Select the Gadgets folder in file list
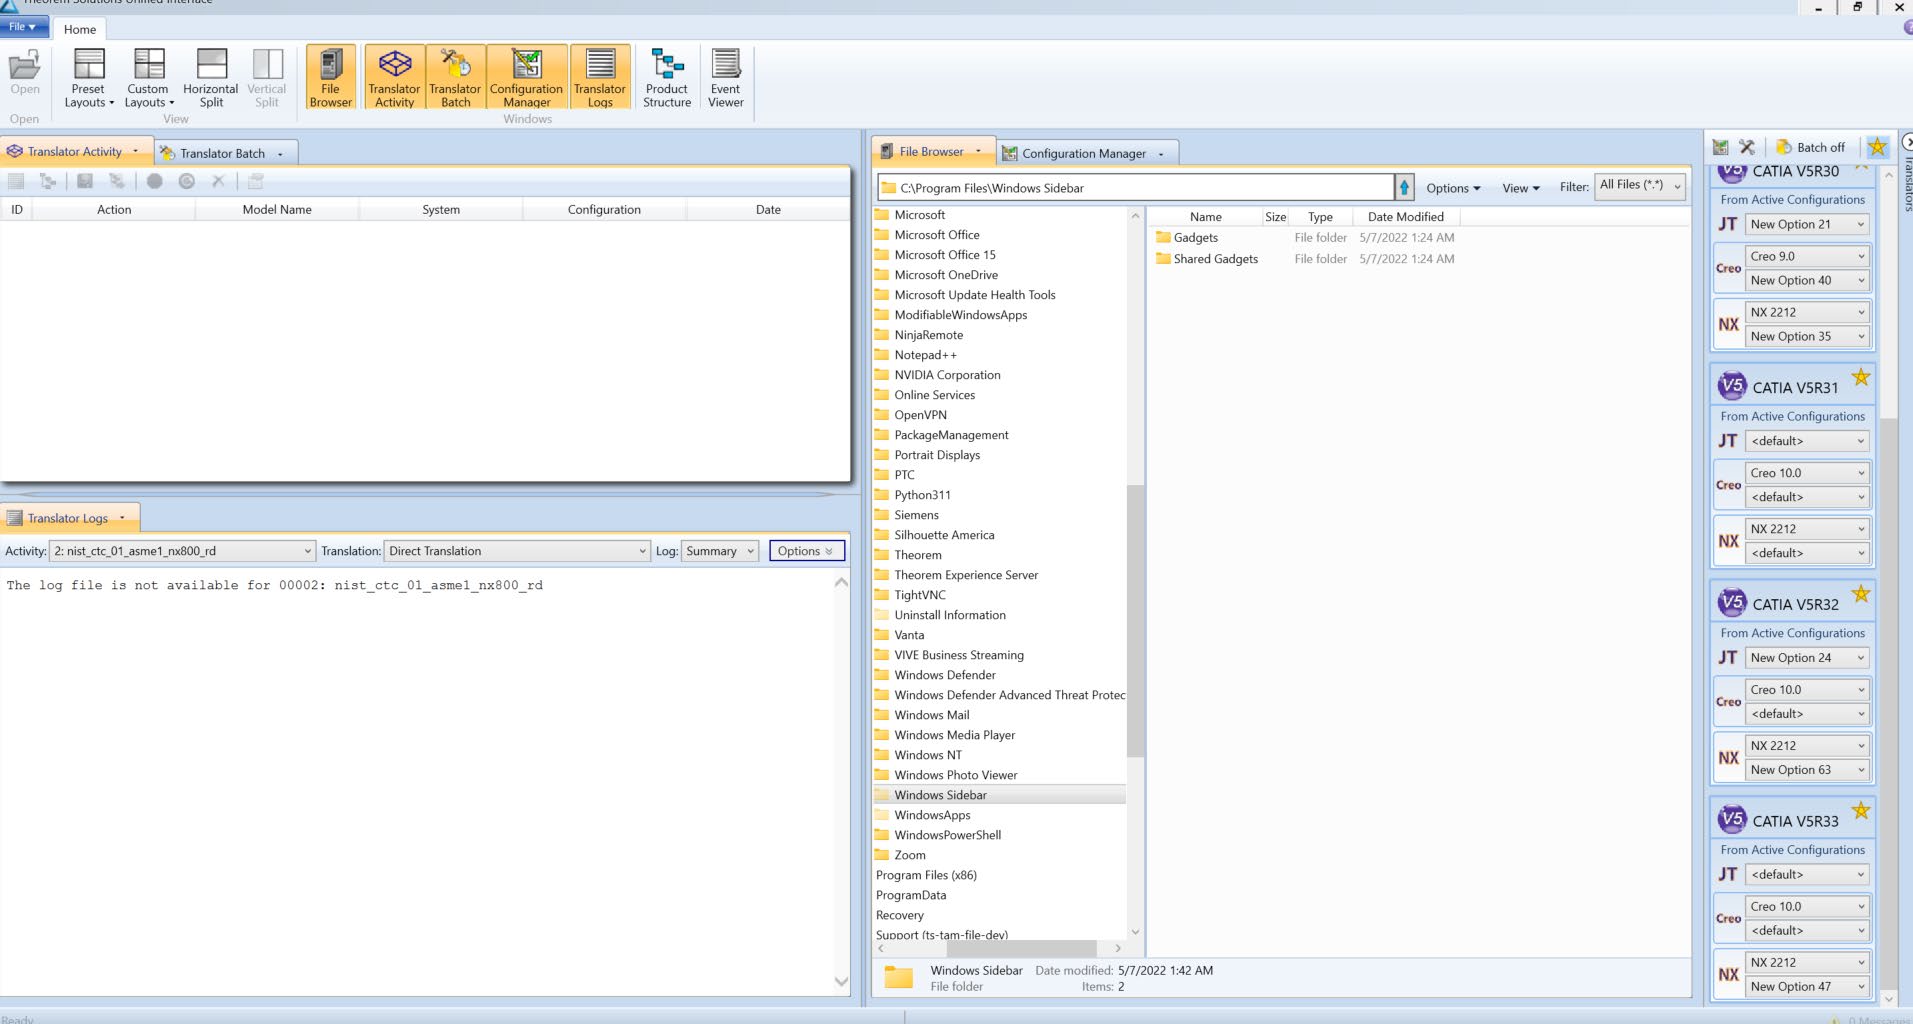The image size is (1913, 1024). tap(1195, 238)
